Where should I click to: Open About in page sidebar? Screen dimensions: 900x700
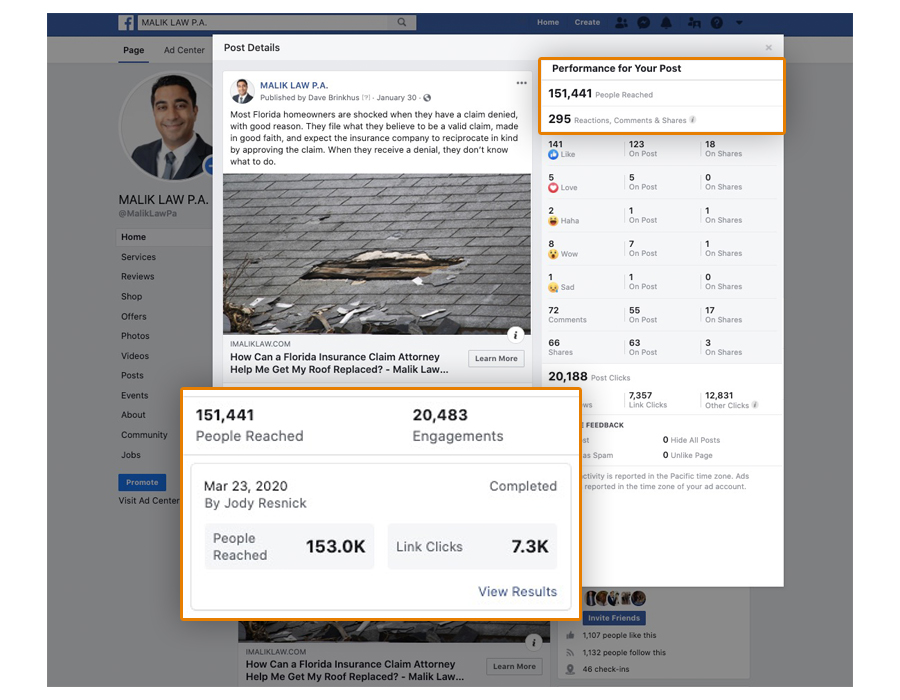tap(133, 415)
